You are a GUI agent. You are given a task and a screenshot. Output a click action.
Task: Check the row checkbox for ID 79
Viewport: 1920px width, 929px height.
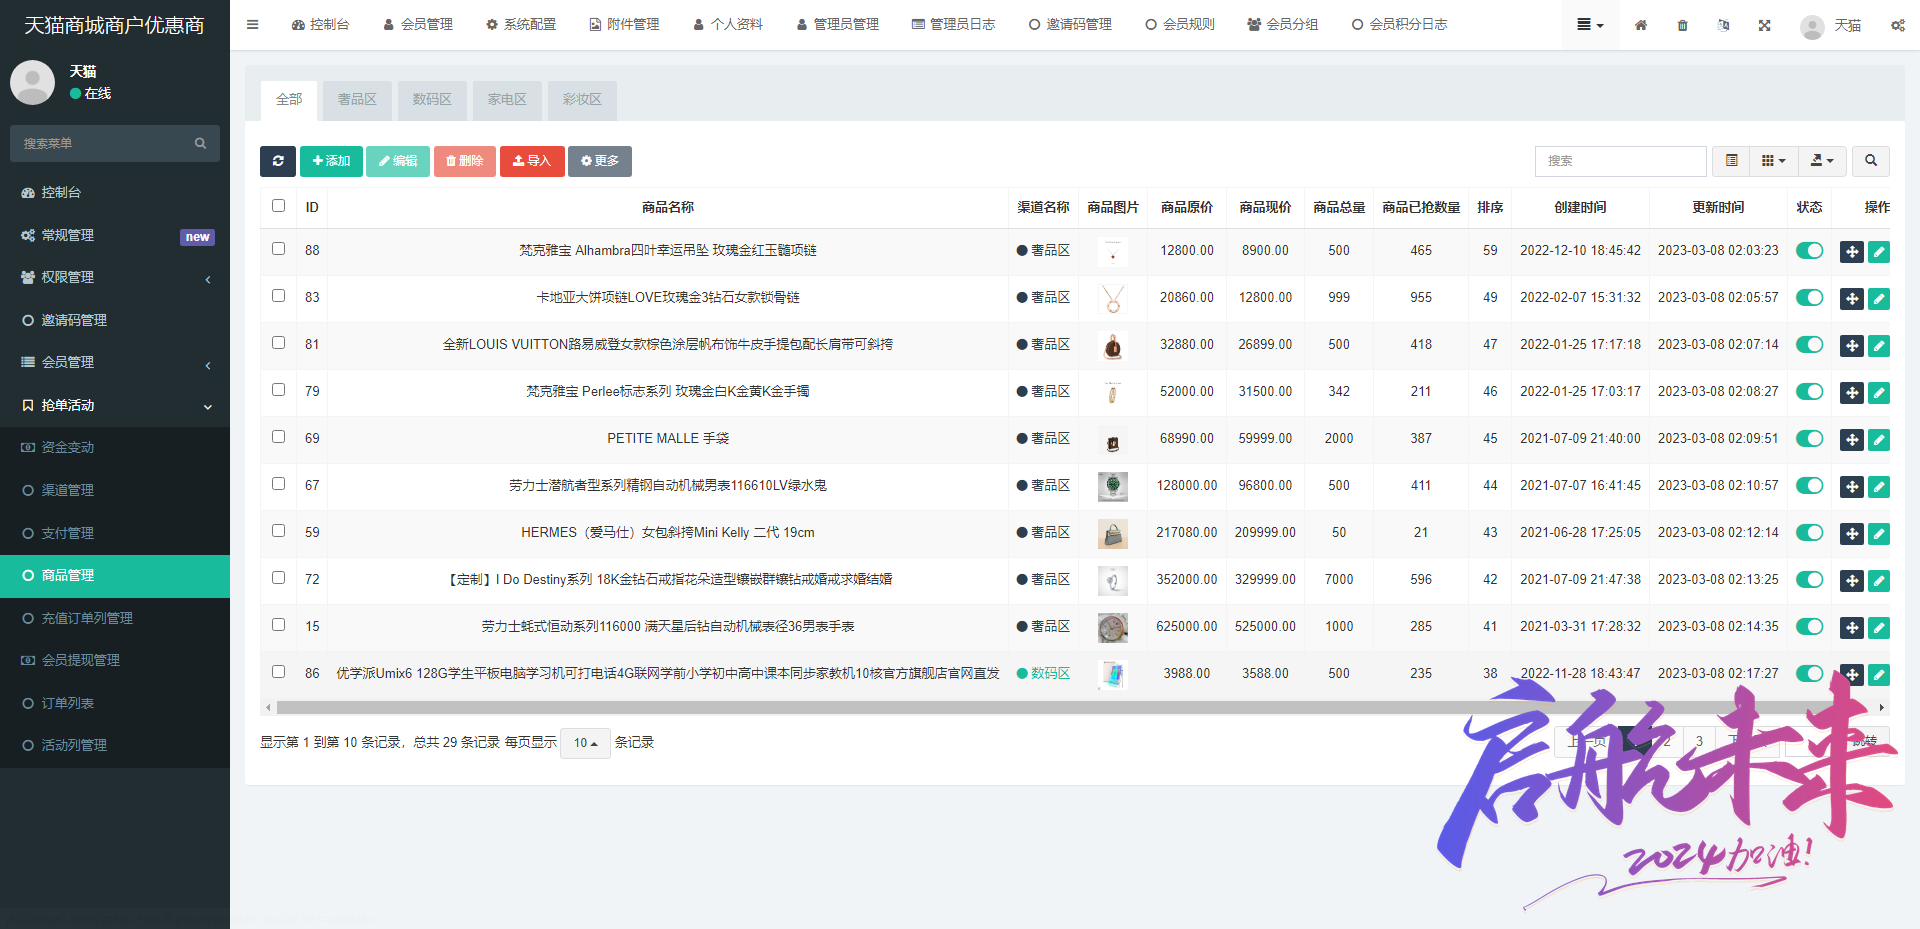pyautogui.click(x=279, y=390)
